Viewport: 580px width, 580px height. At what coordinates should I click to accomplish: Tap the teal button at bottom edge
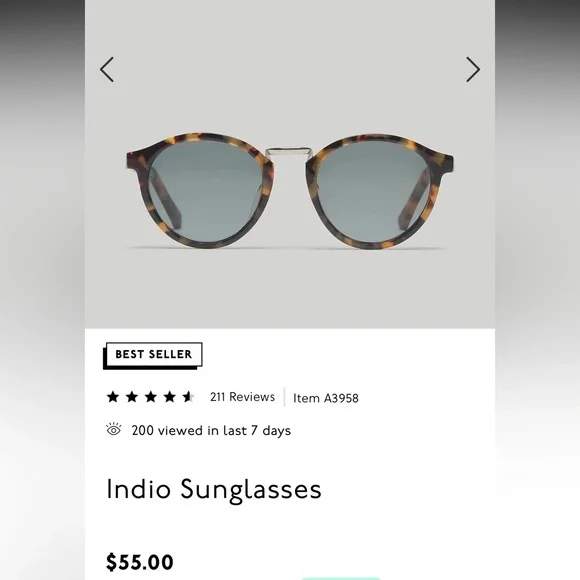point(340,578)
